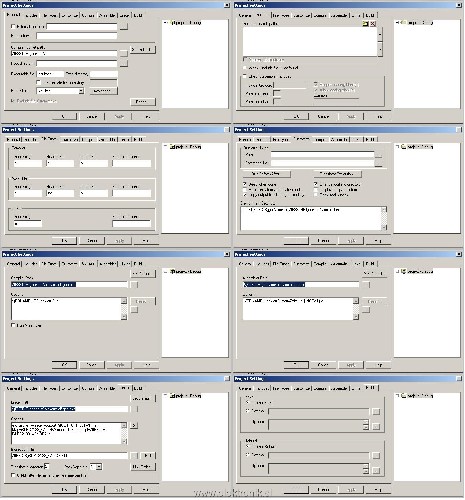Click the yellow new-folder icon above the paths list
Image resolution: width=465 pixels, height=500 pixels.
[366, 24]
